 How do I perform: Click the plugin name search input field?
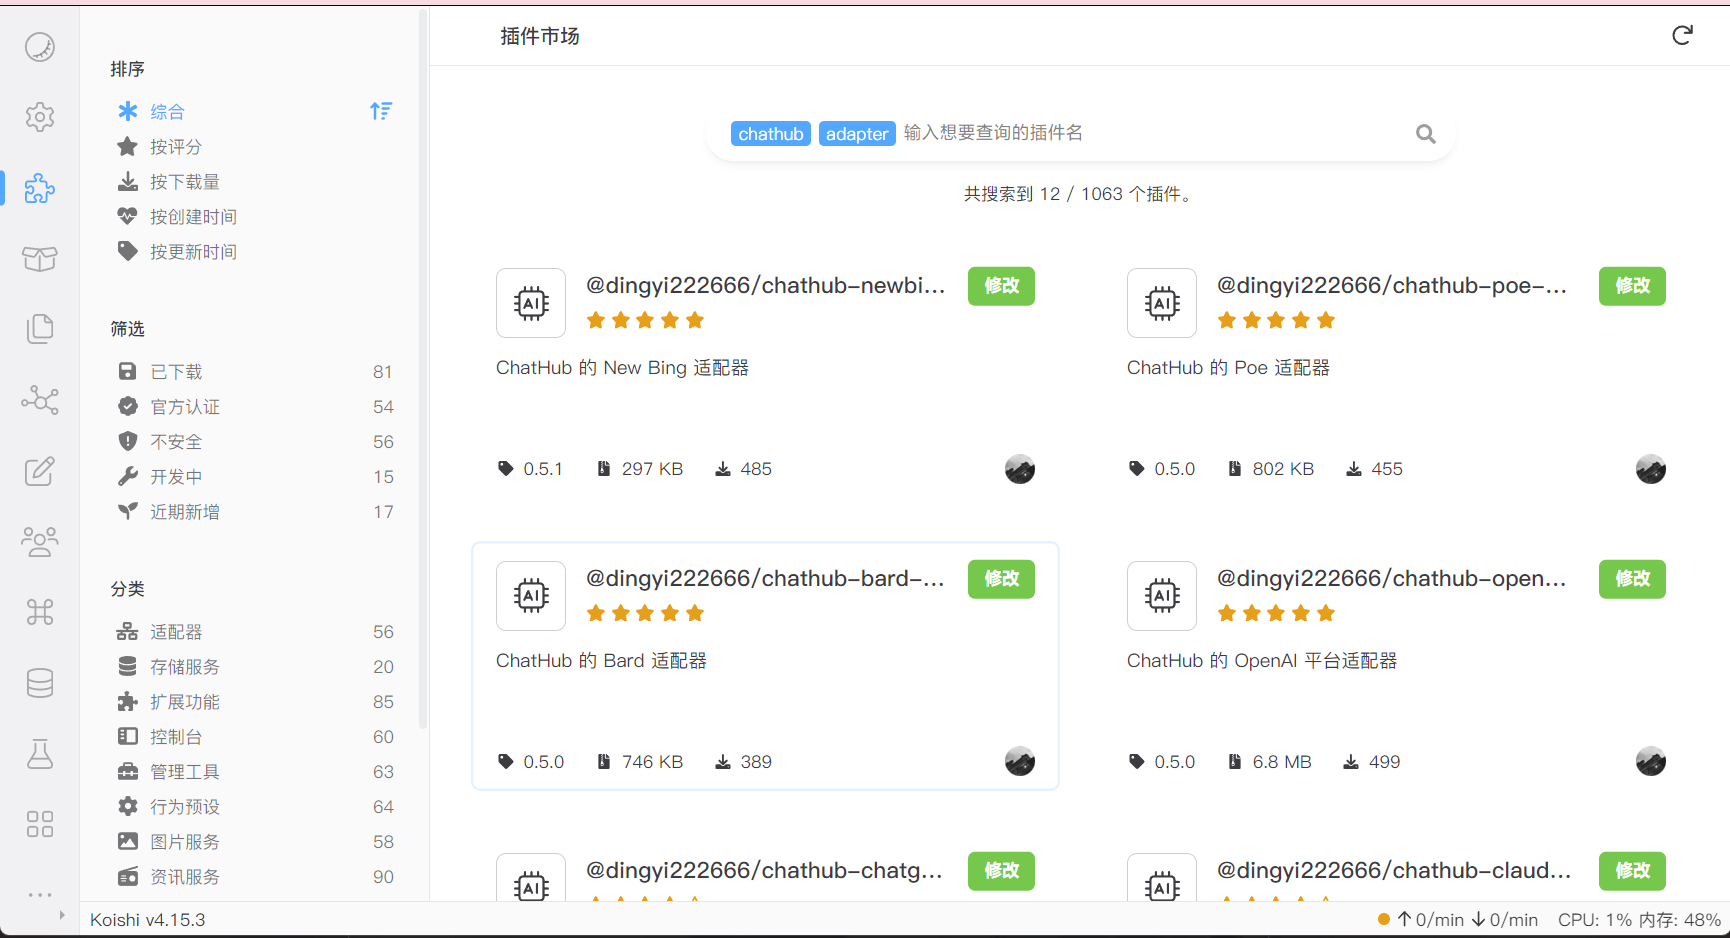1150,134
